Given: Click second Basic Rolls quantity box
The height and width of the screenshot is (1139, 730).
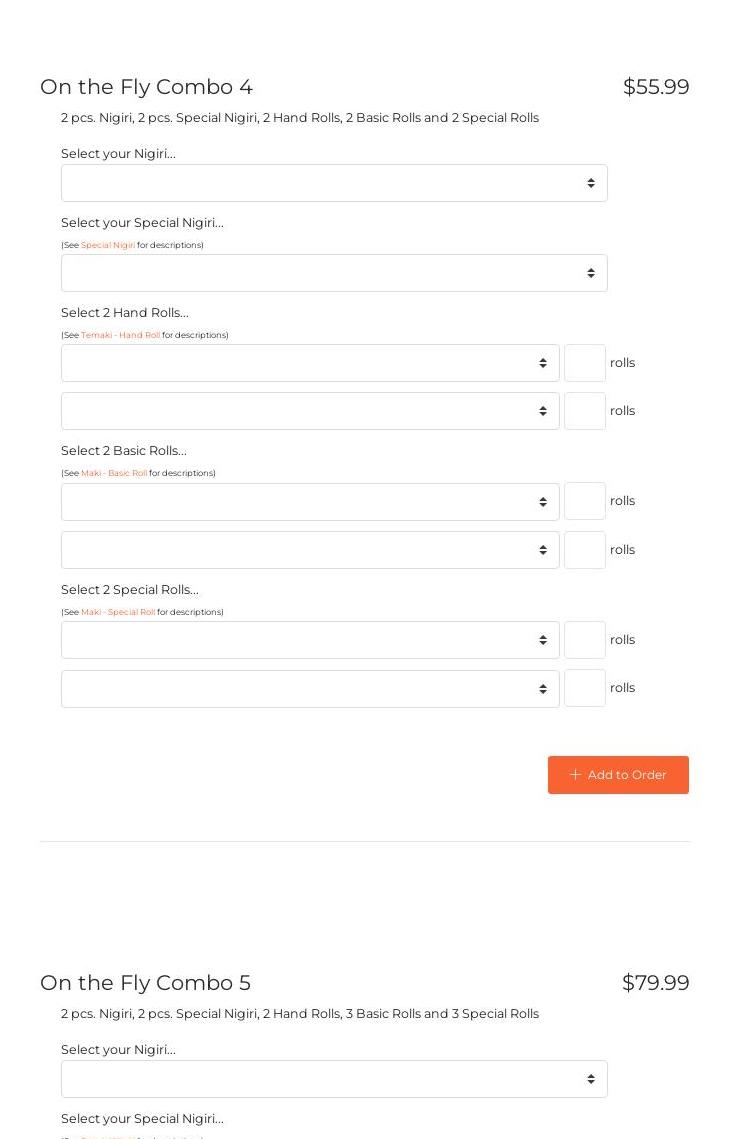Looking at the screenshot, I should point(585,550).
